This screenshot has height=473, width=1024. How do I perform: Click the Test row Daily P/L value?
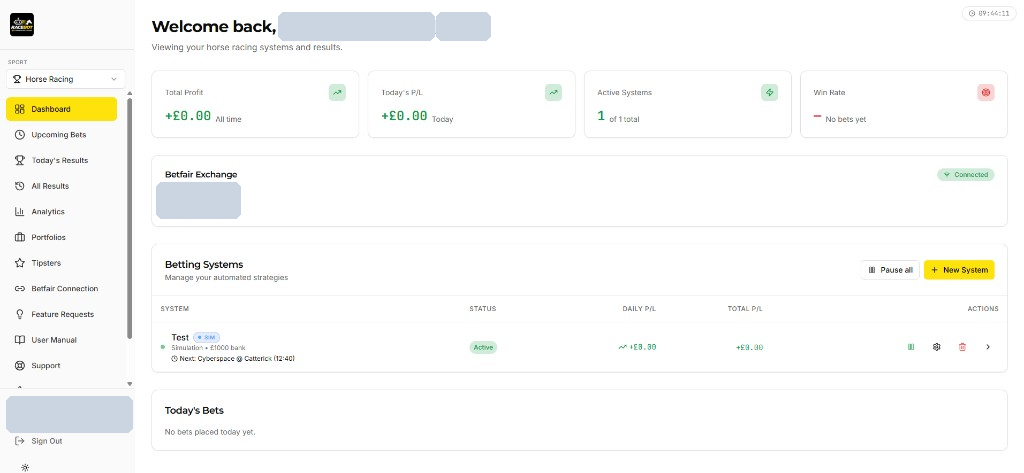637,348
